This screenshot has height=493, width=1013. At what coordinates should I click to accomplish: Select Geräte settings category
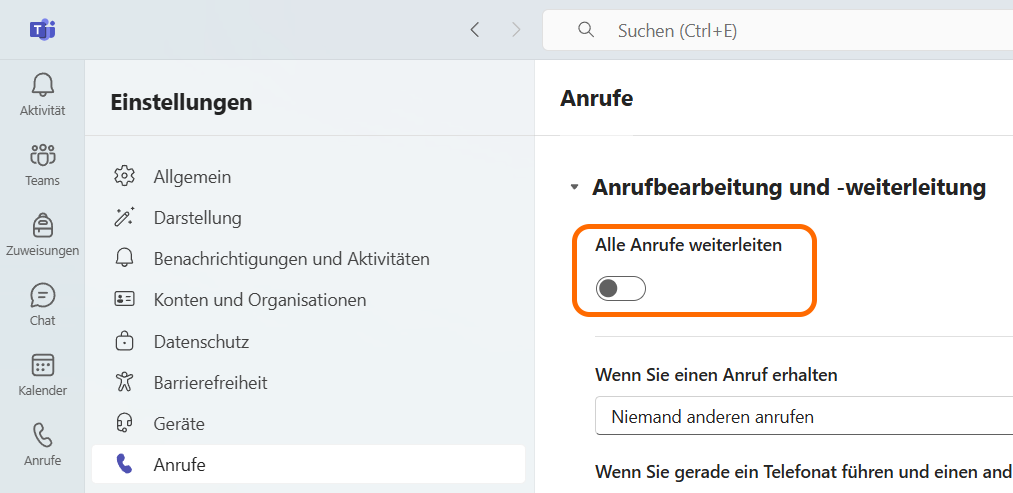(179, 424)
